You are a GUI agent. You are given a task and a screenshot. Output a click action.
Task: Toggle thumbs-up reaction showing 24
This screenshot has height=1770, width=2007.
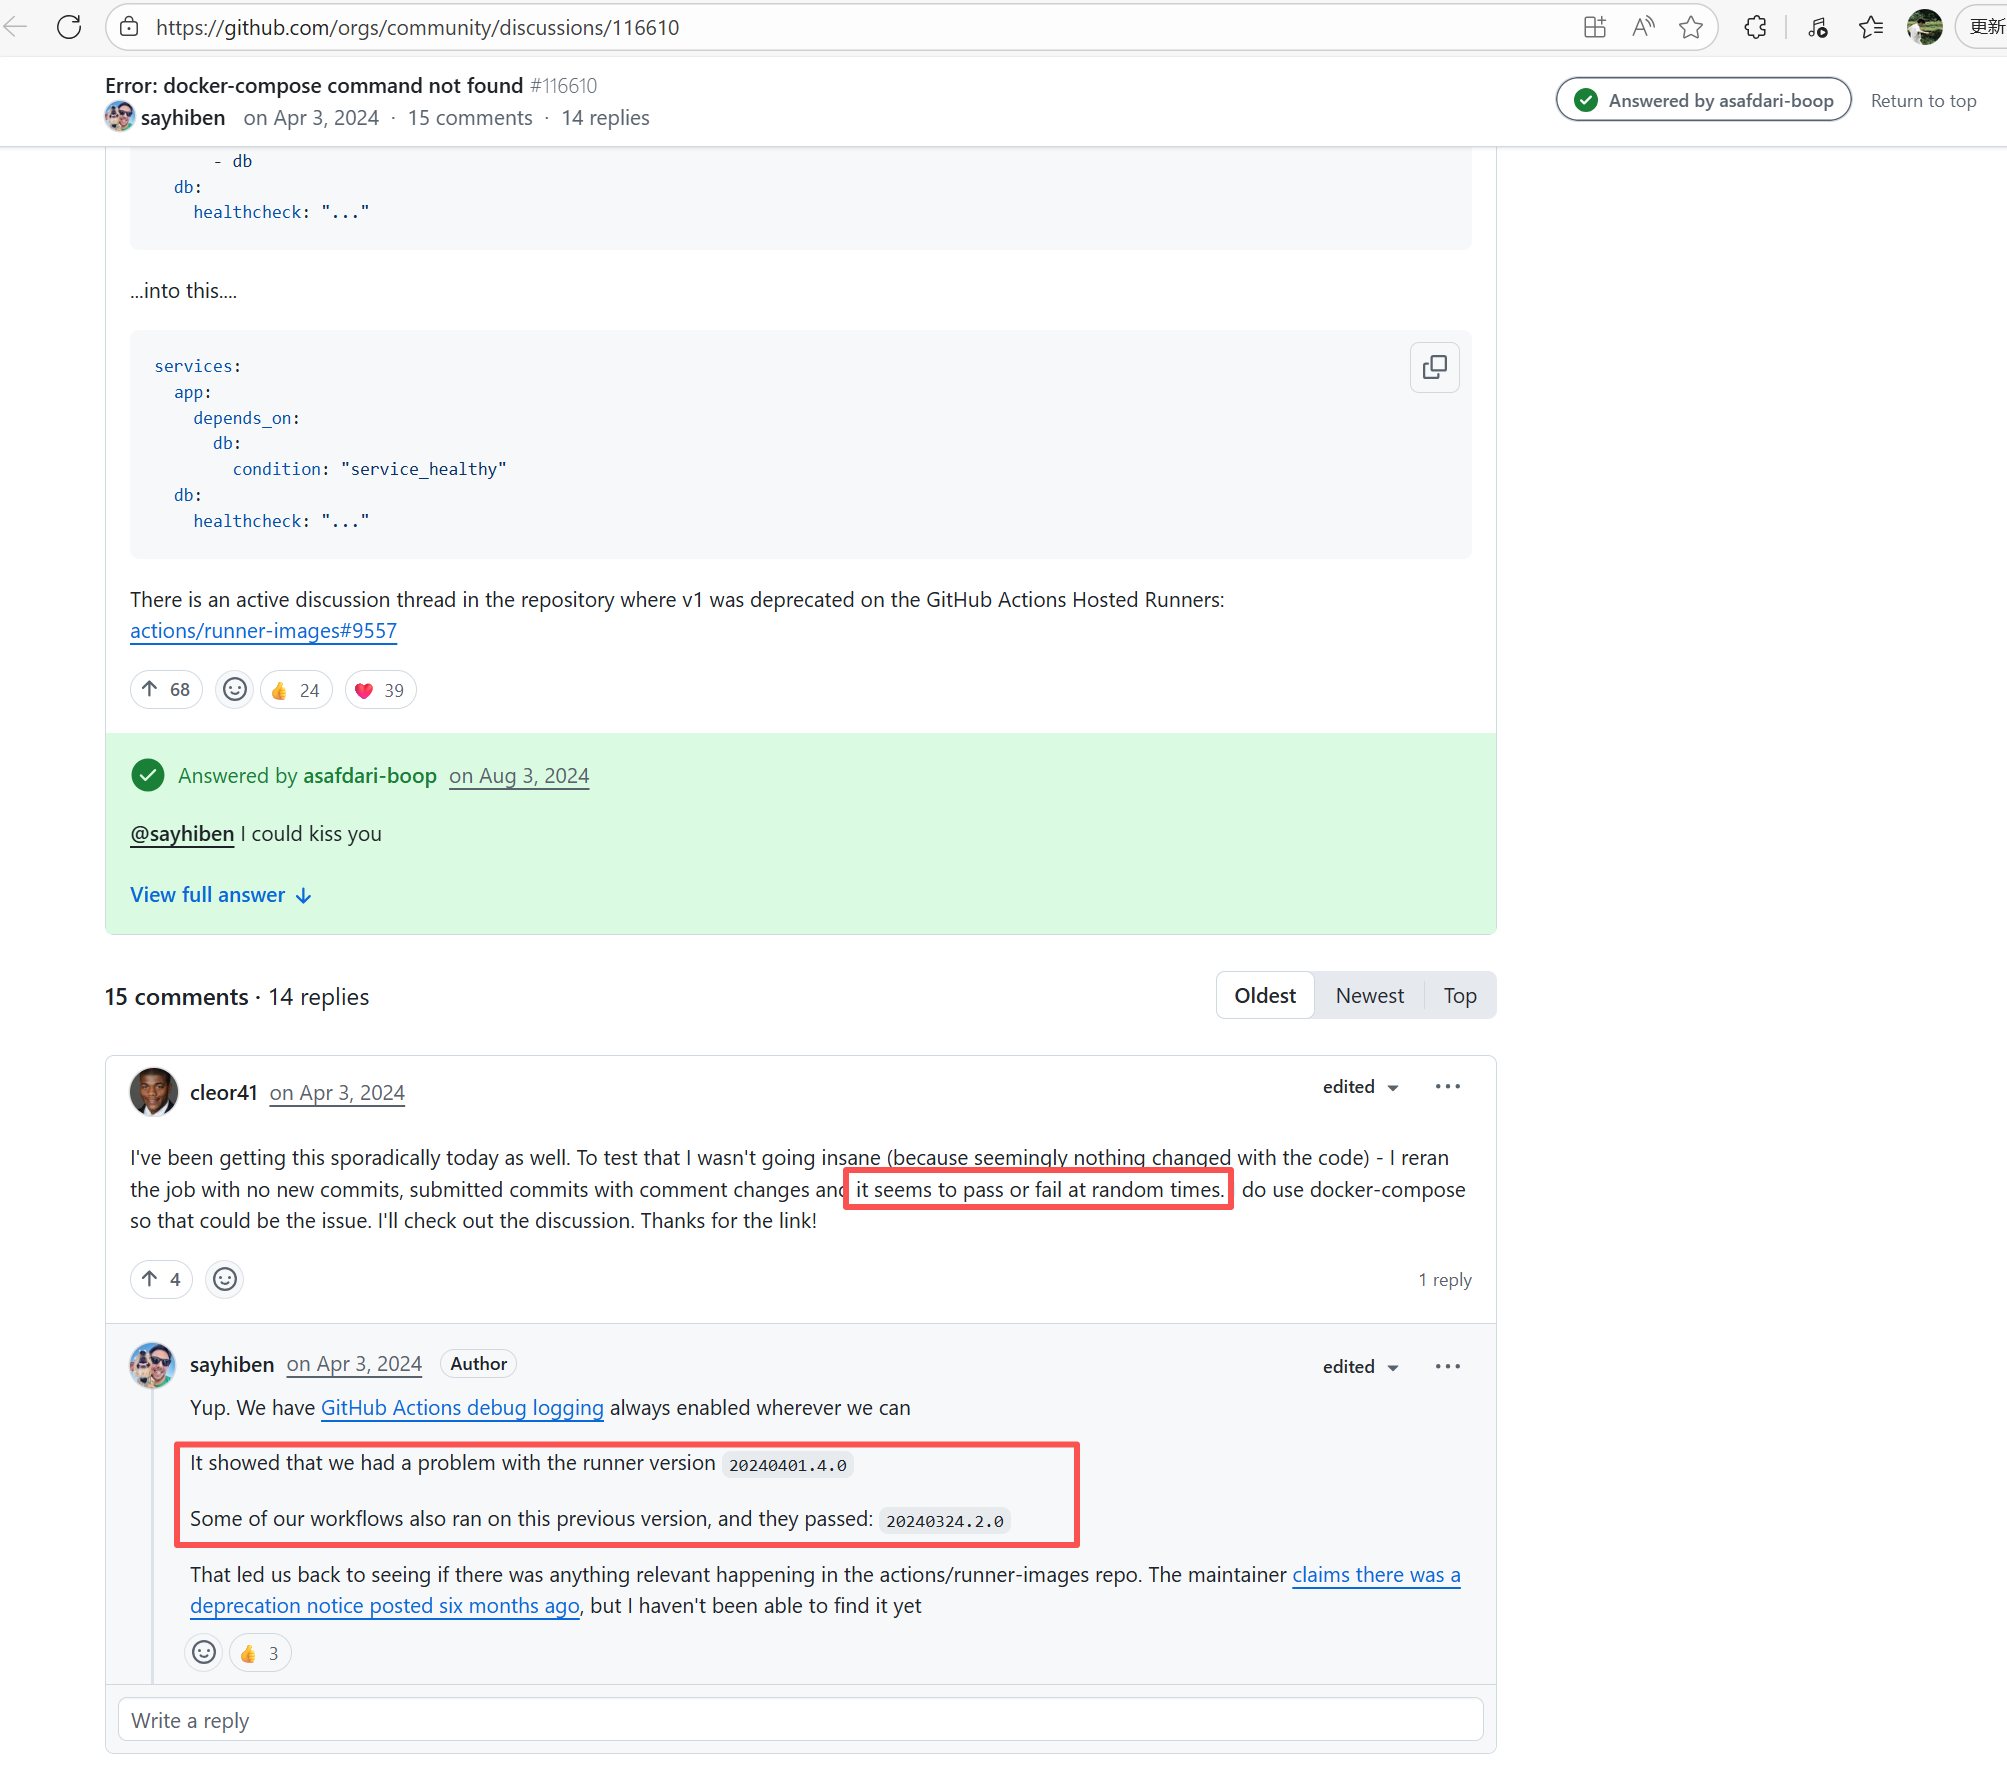(296, 690)
